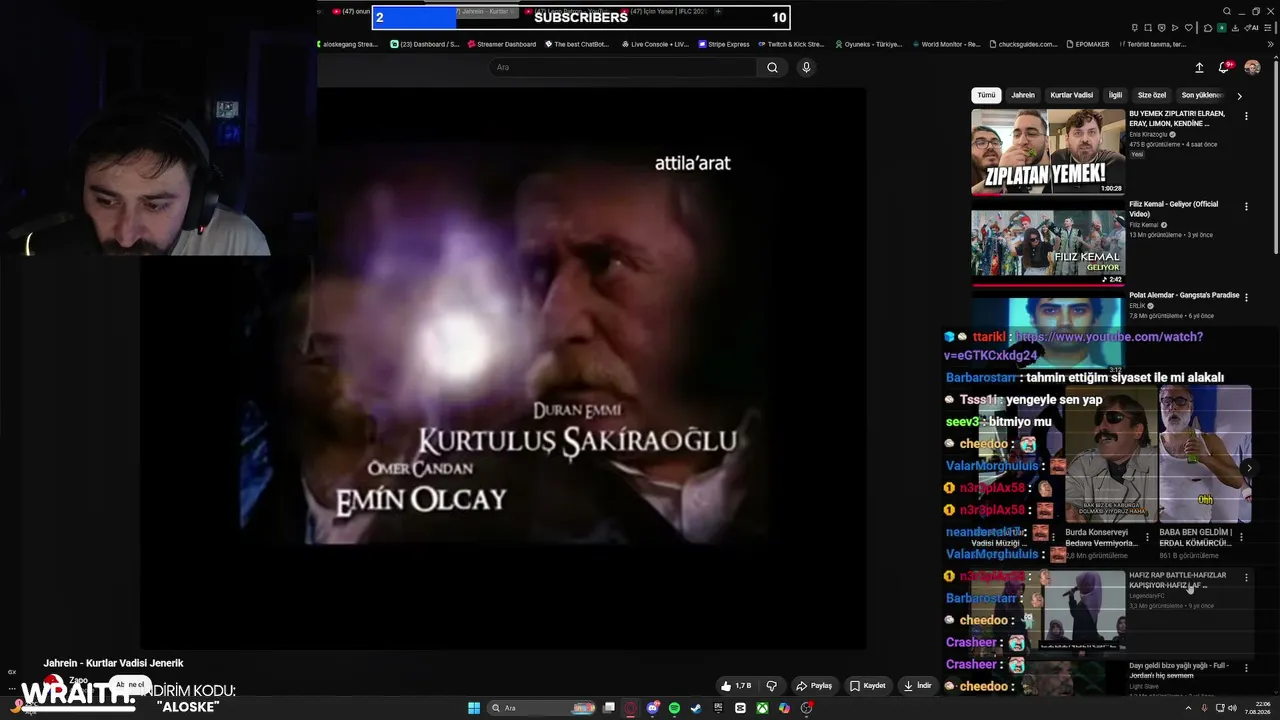Focus the YouTube 'Ara' search field

pyautogui.click(x=623, y=67)
